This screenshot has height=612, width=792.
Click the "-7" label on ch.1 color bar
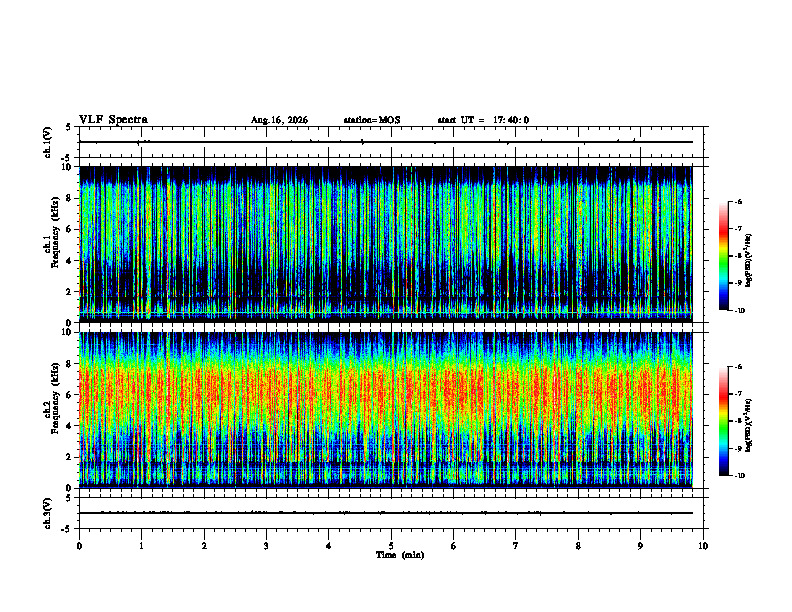pyautogui.click(x=738, y=229)
